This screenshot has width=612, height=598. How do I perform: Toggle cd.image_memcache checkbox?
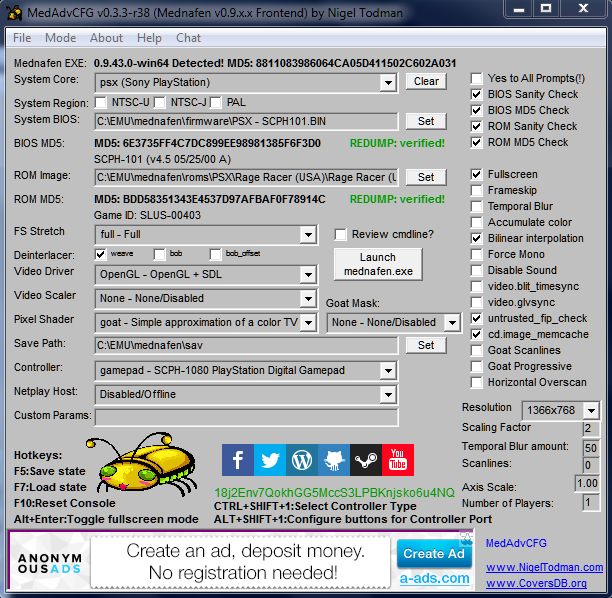(476, 335)
